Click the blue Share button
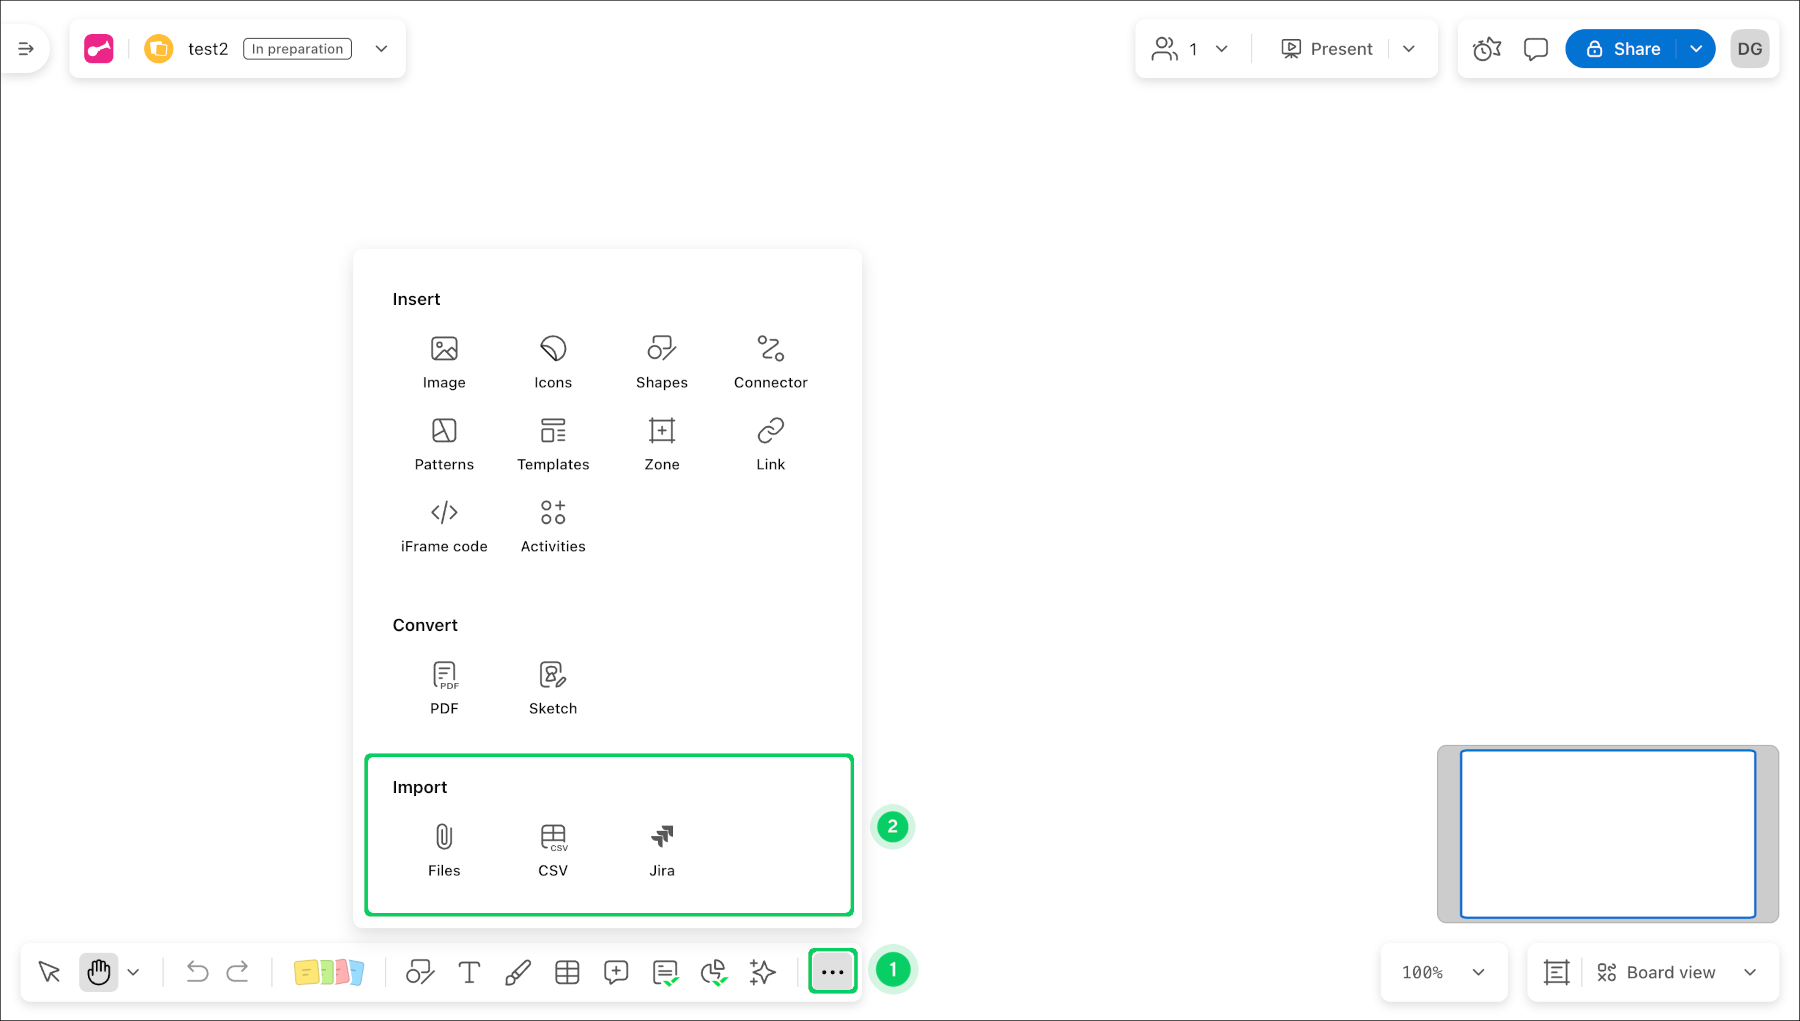This screenshot has height=1021, width=1800. click(x=1632, y=48)
